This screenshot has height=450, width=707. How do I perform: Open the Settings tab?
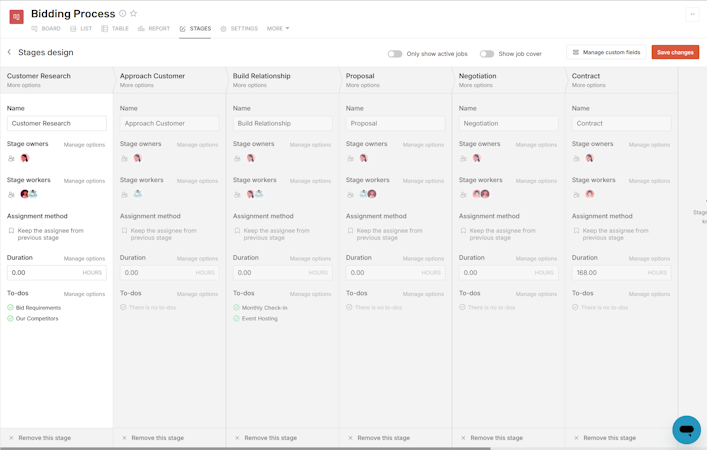point(239,29)
